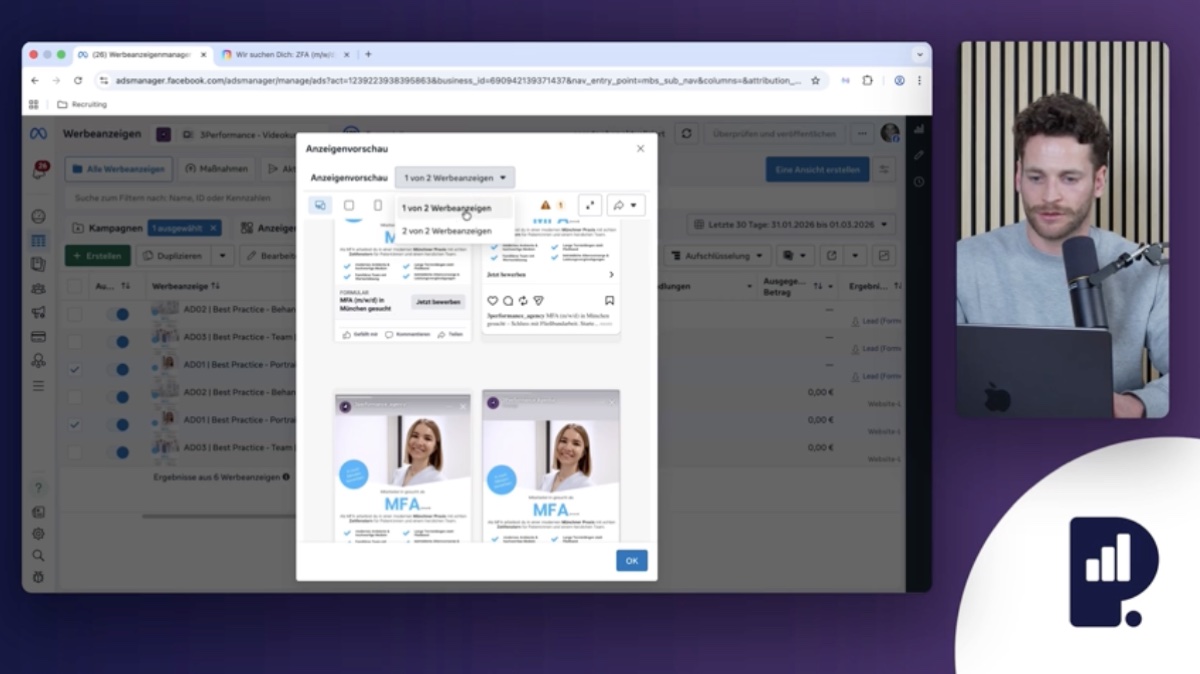
Task: Click the OK button in preview dialog
Action: point(631,561)
